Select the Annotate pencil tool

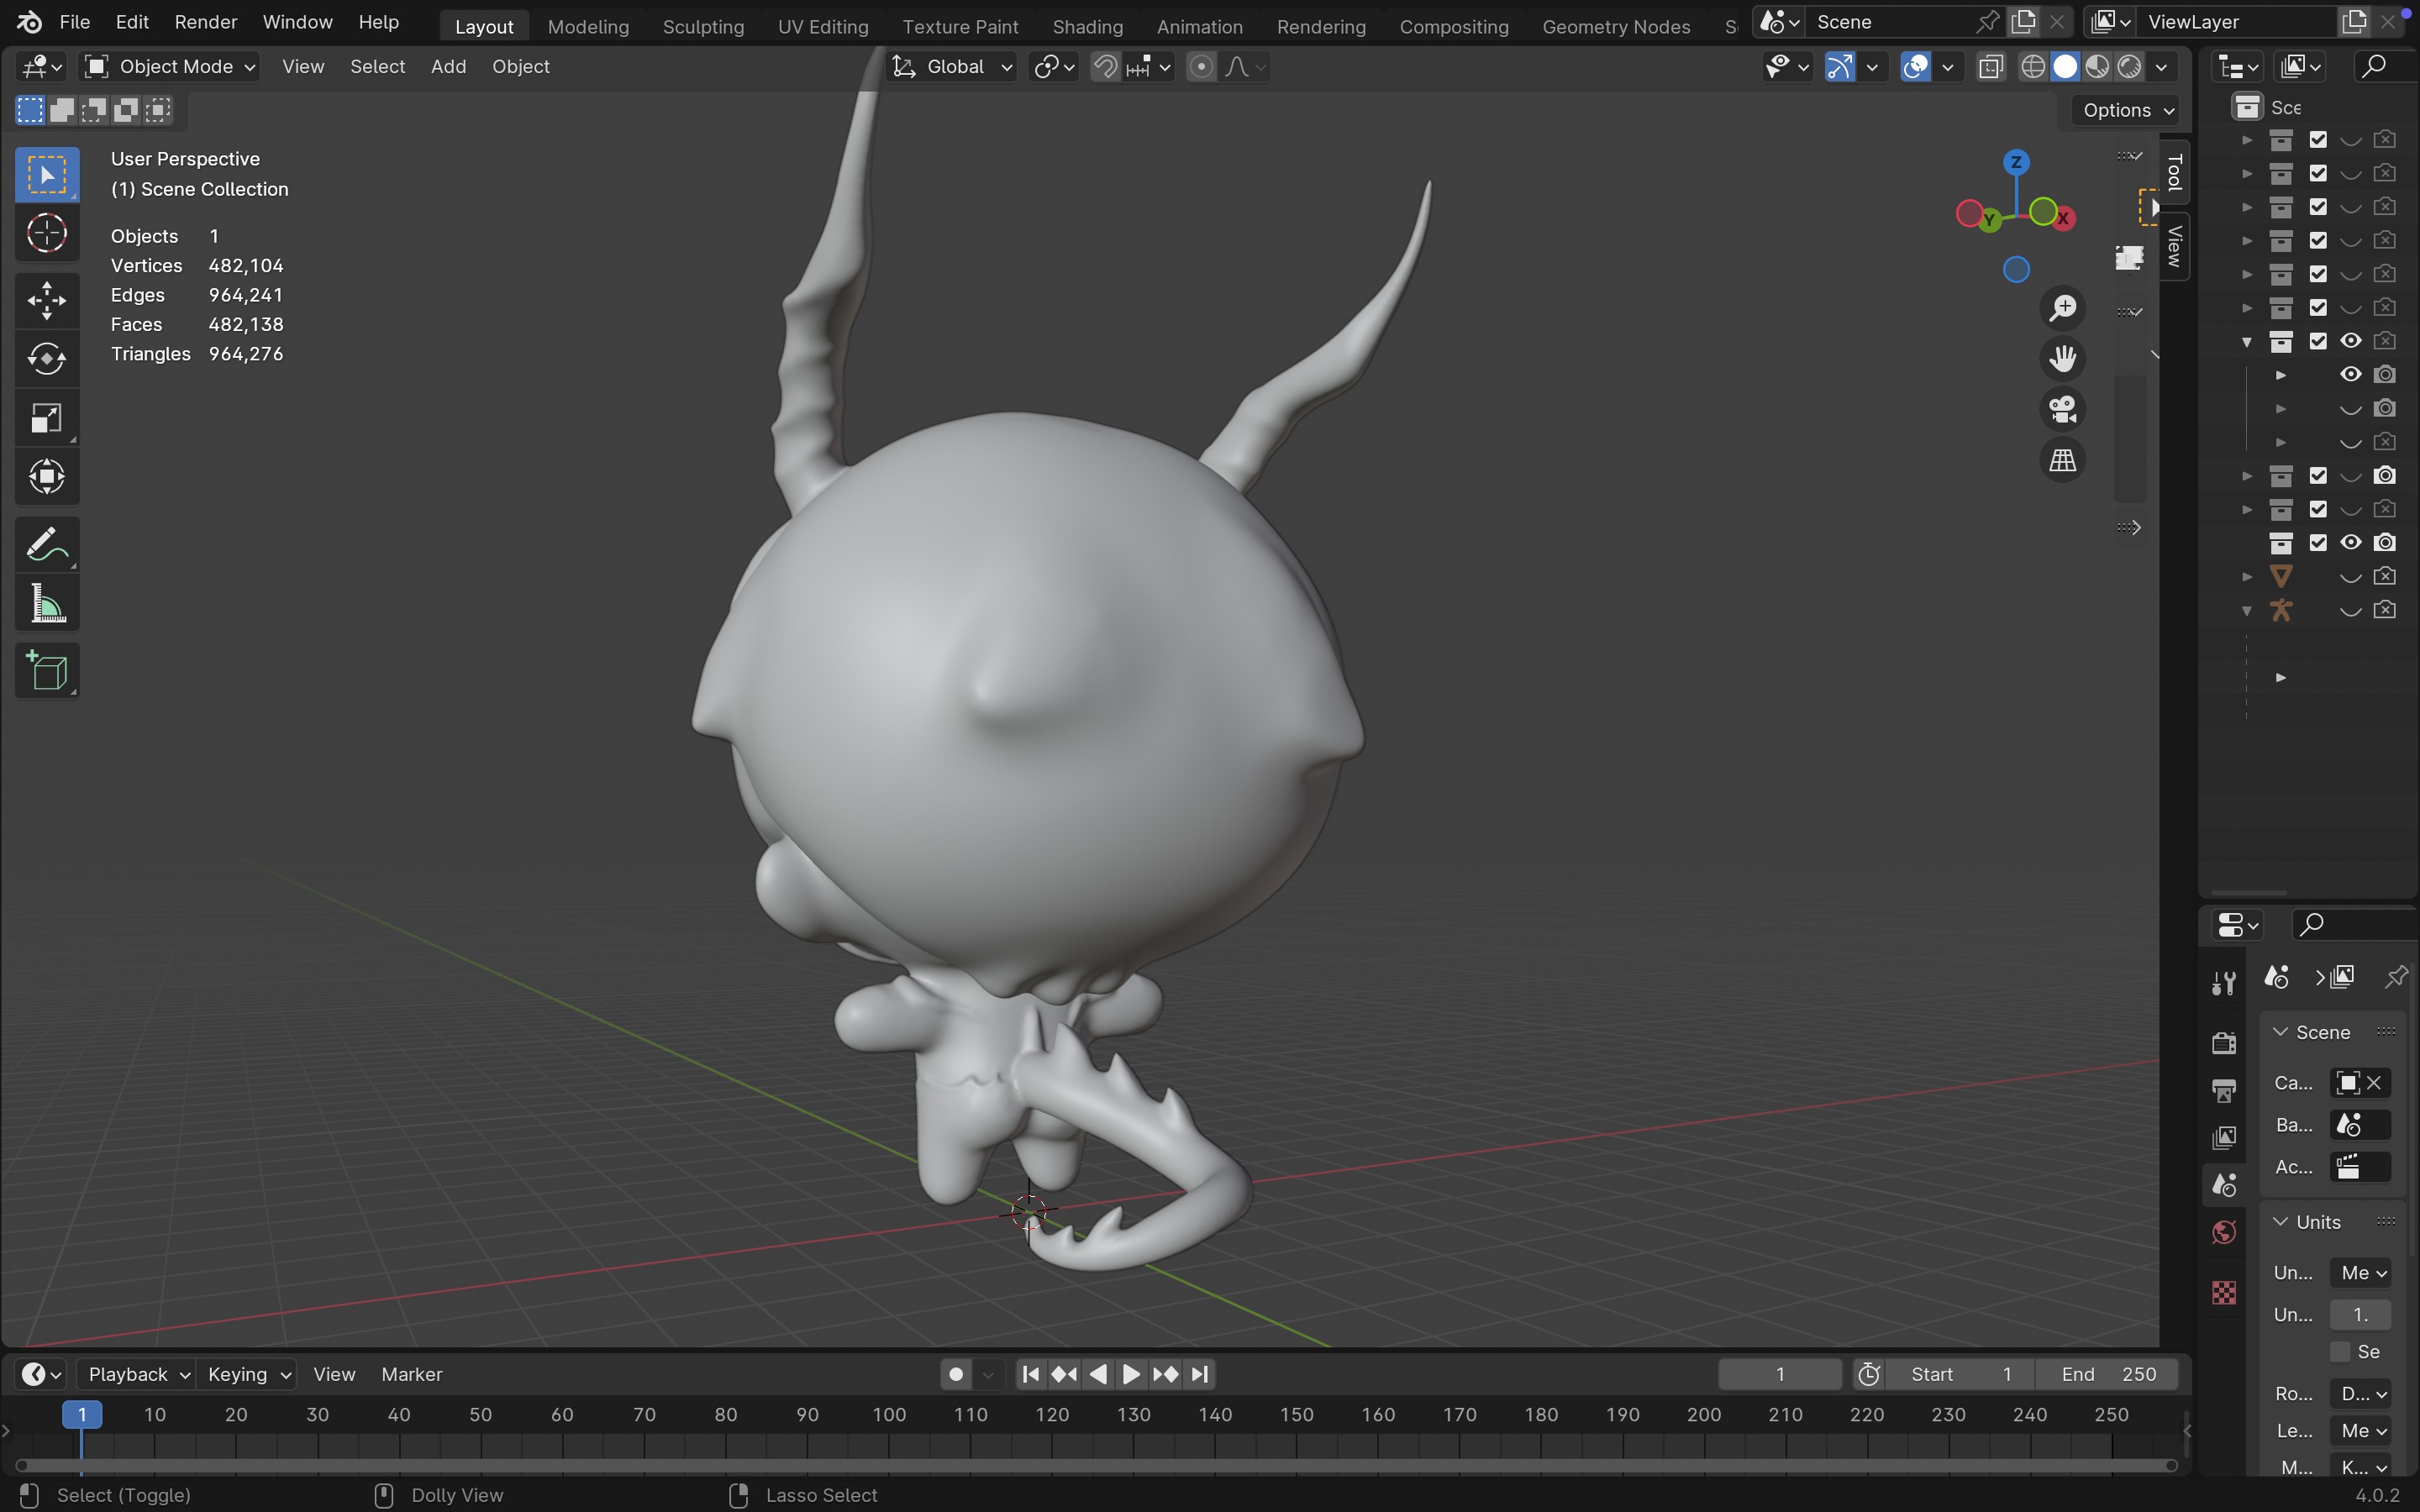47,545
